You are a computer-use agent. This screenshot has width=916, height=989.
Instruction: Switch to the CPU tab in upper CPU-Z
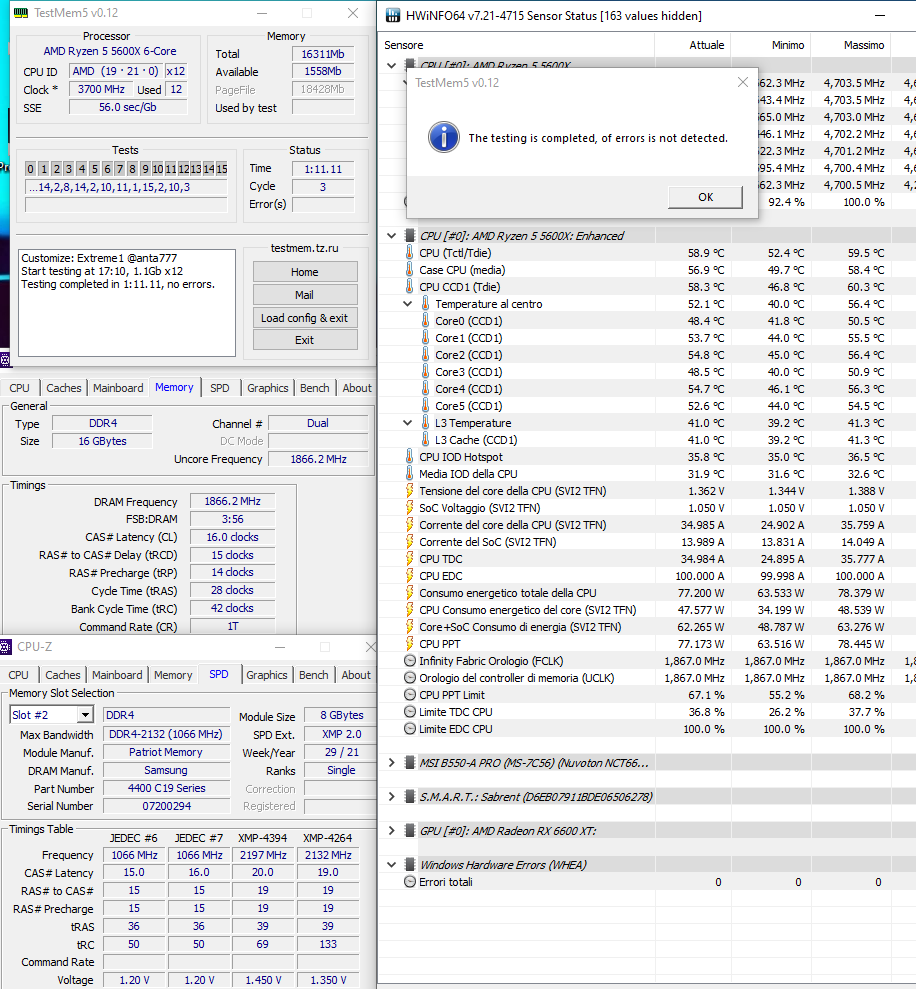[x=20, y=388]
